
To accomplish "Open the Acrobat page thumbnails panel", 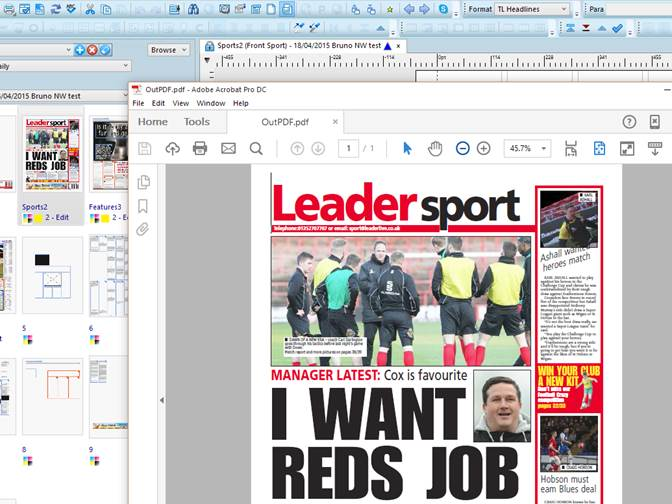I will pyautogui.click(x=144, y=182).
